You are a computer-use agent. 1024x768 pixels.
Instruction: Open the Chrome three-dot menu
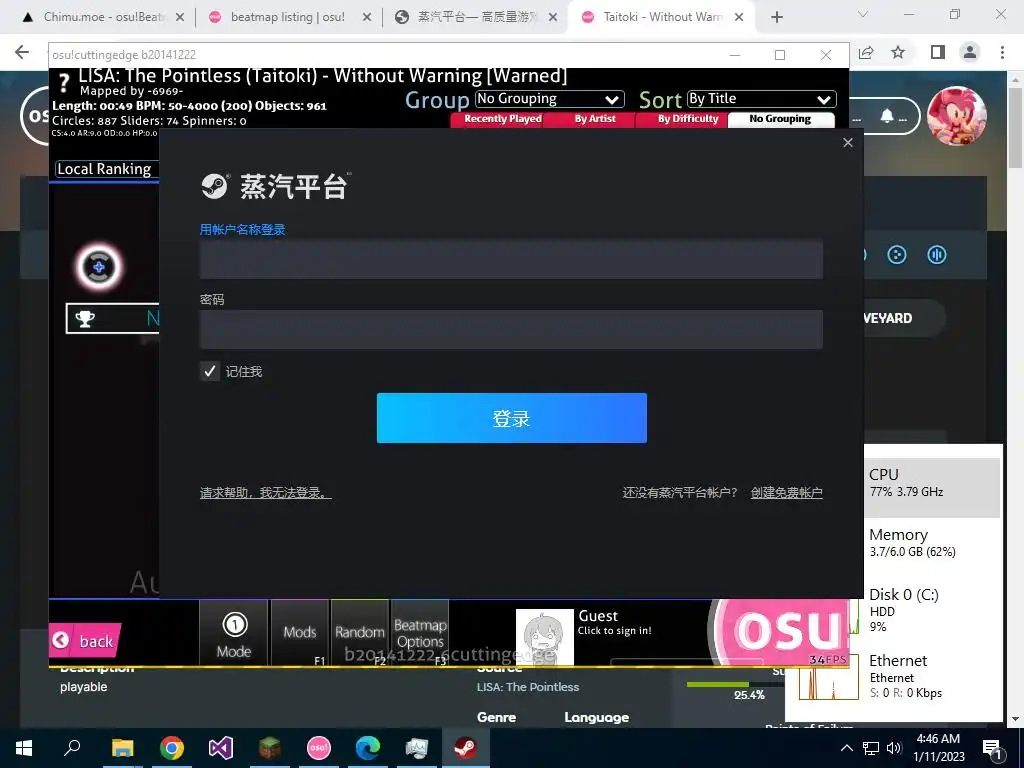[x=1002, y=52]
